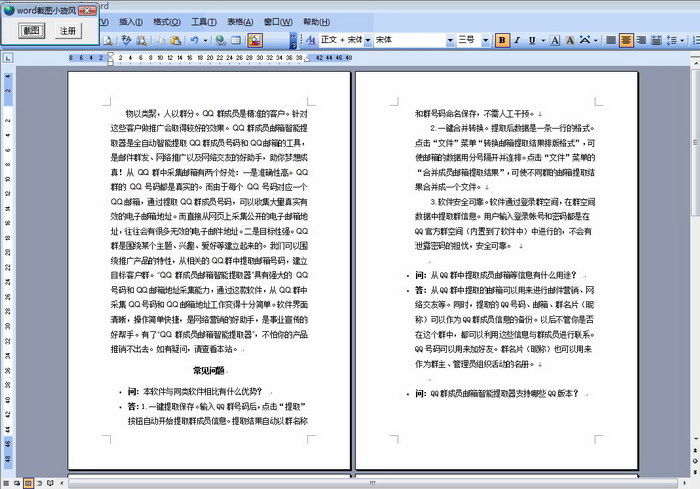This screenshot has height=489, width=700.
Task: Open the 帮助(H) menu
Action: [x=317, y=21]
